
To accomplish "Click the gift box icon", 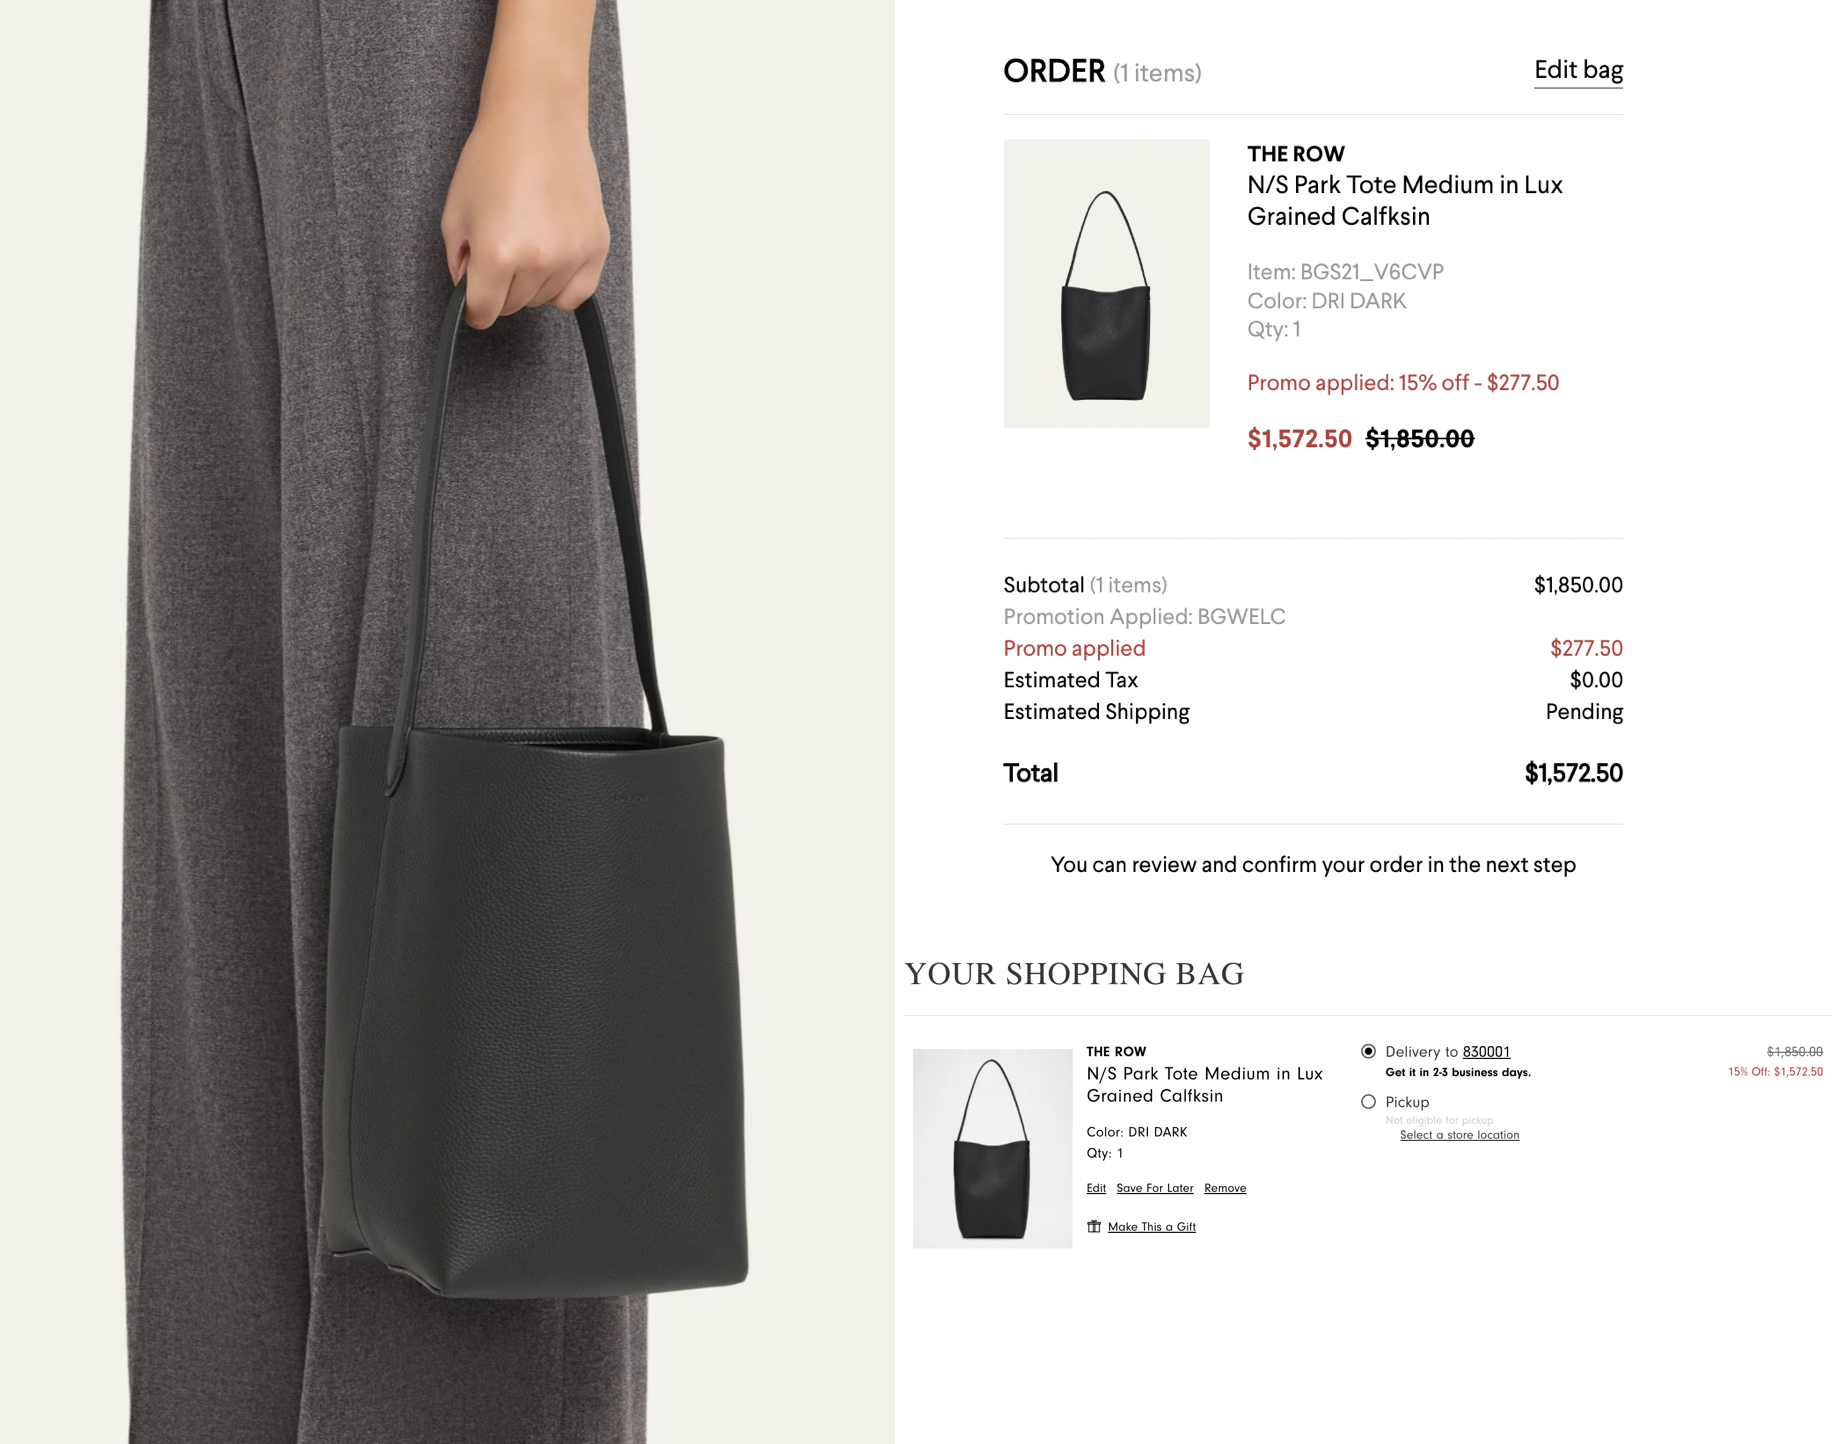I will 1094,1226.
